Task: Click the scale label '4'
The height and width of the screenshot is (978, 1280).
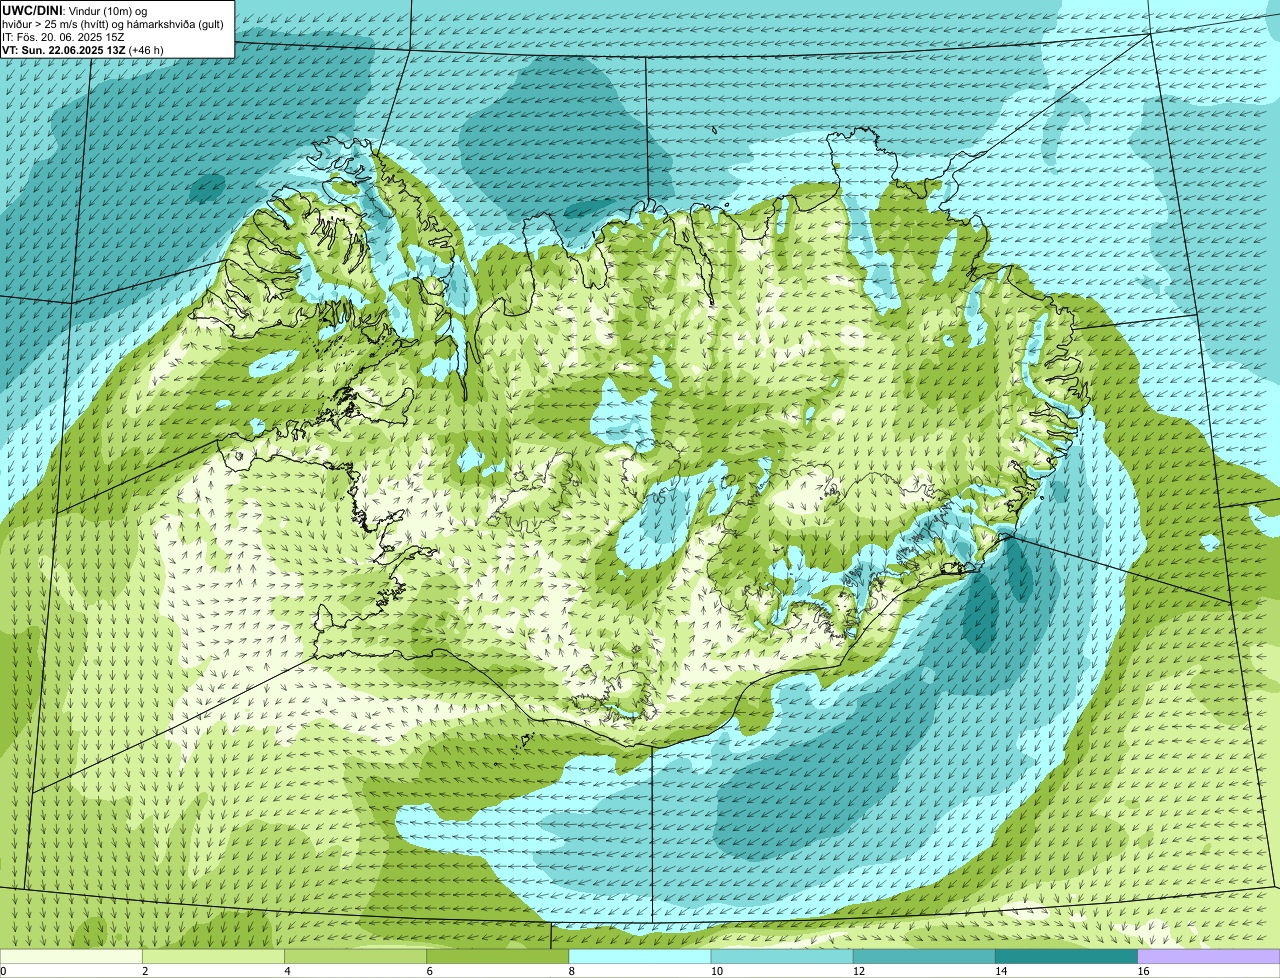Action: pyautogui.click(x=287, y=971)
